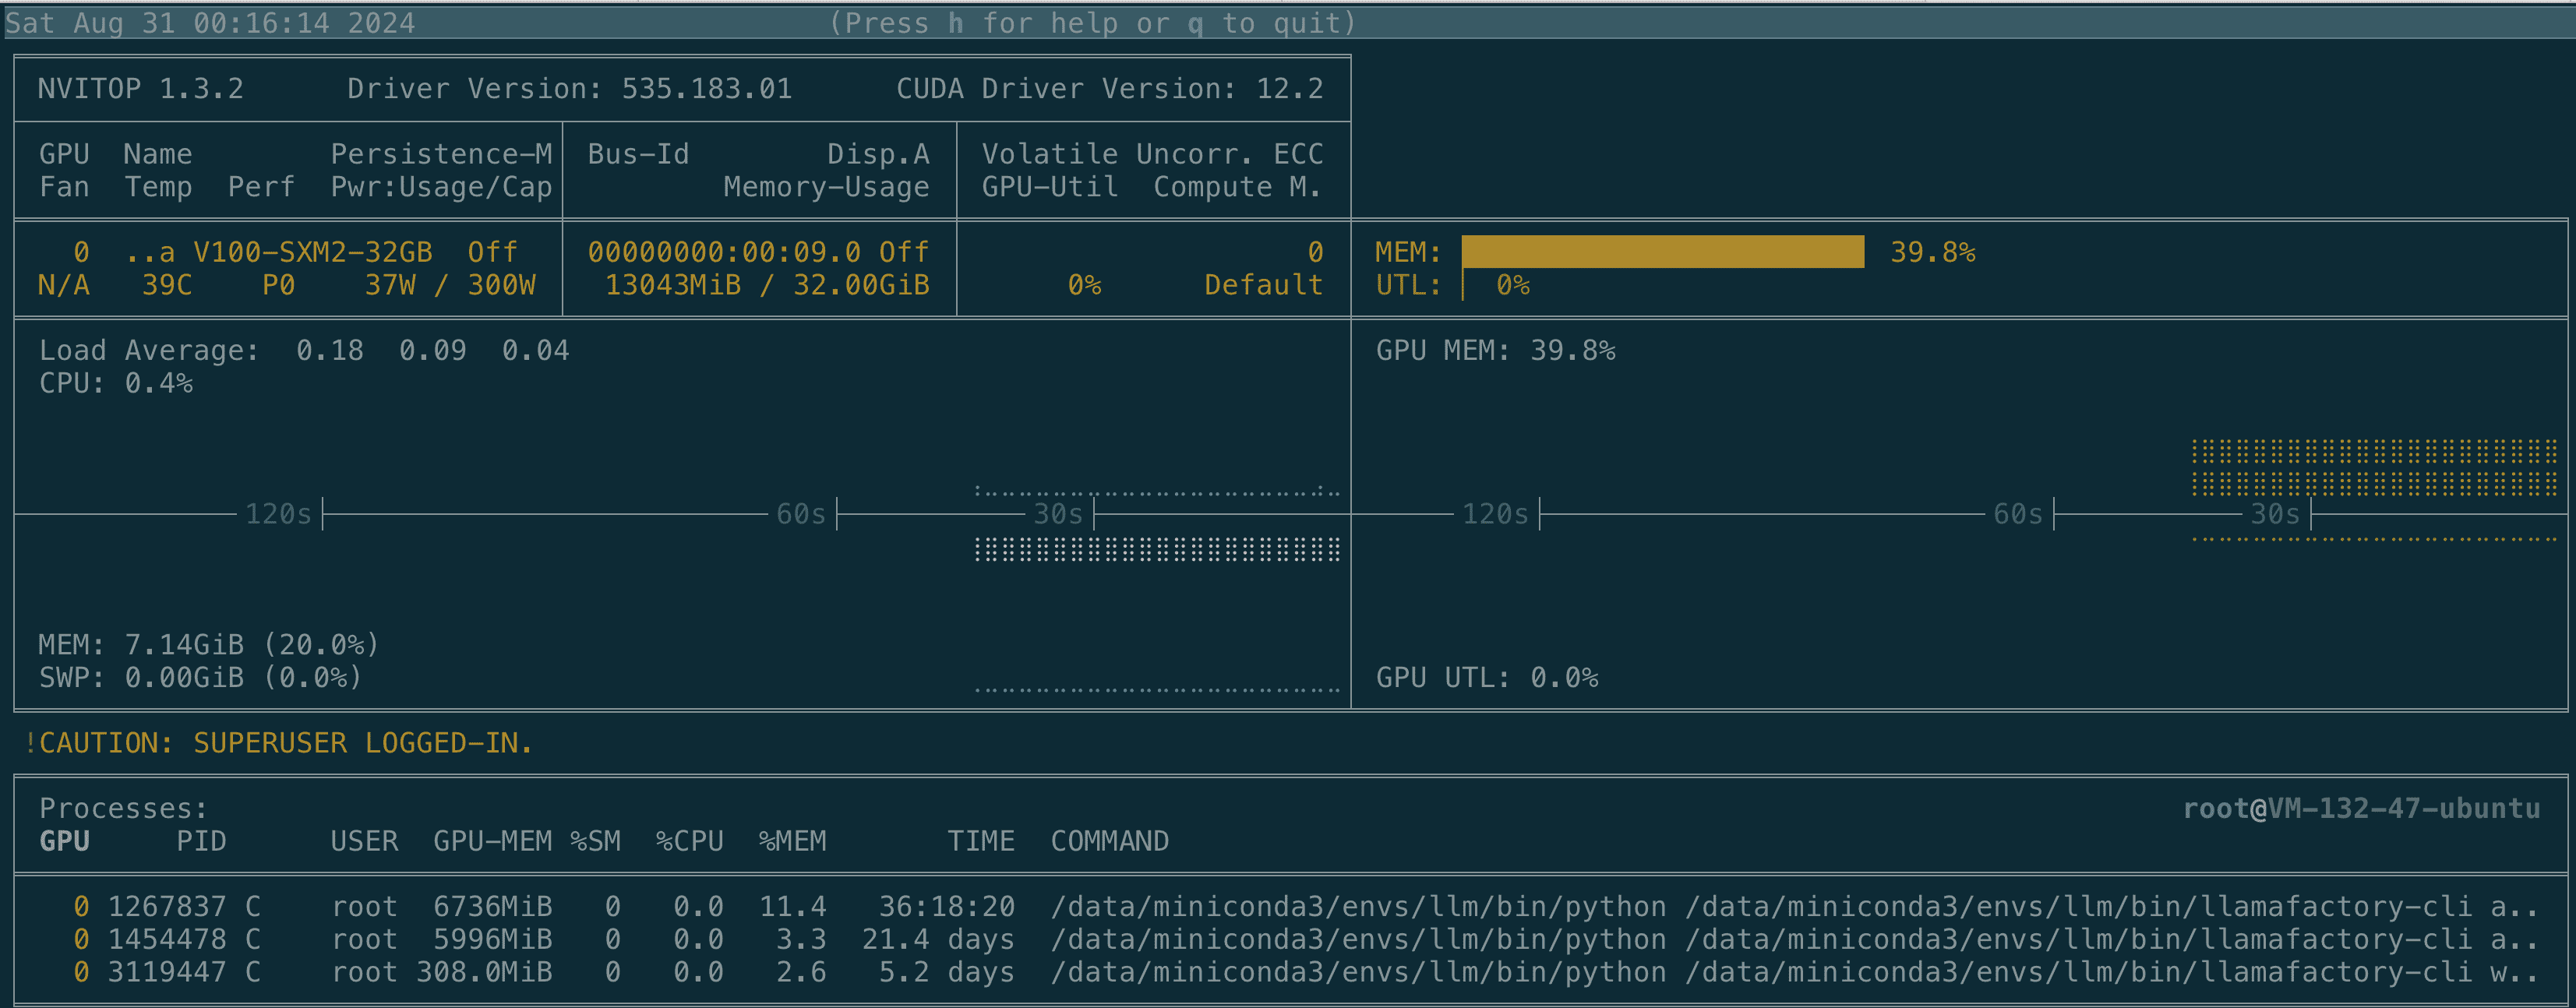Click the 30s marker on GPU history graph
The height and width of the screenshot is (1008, 2576).
pyautogui.click(x=2274, y=514)
